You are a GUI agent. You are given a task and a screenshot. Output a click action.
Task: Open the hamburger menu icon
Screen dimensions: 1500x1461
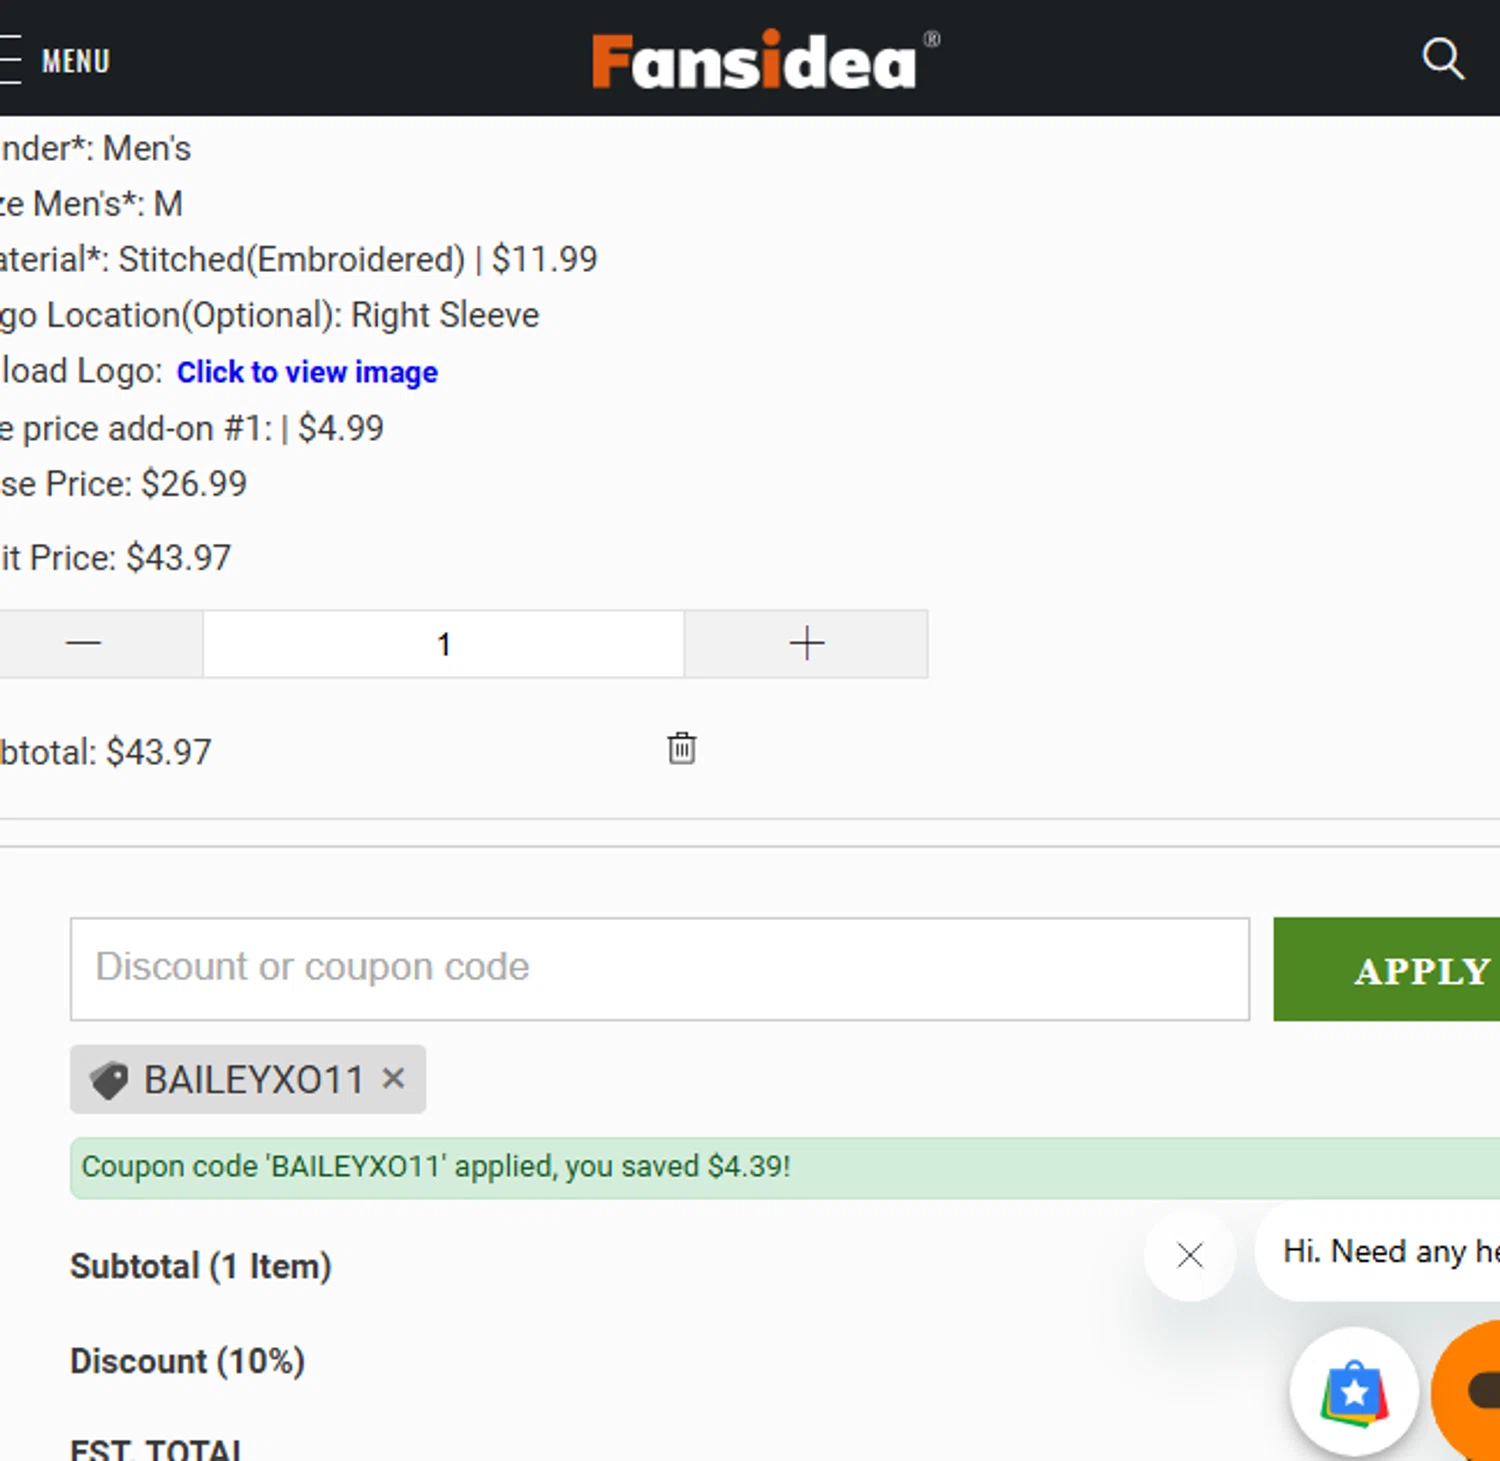10,60
